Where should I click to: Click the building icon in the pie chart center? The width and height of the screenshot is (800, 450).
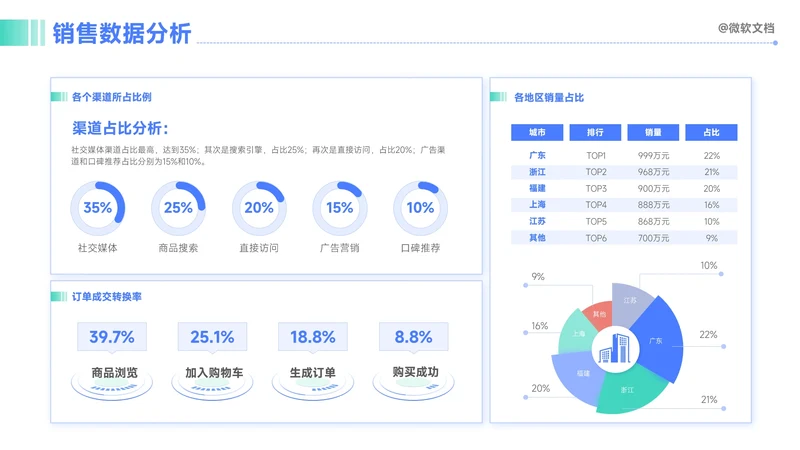point(612,349)
